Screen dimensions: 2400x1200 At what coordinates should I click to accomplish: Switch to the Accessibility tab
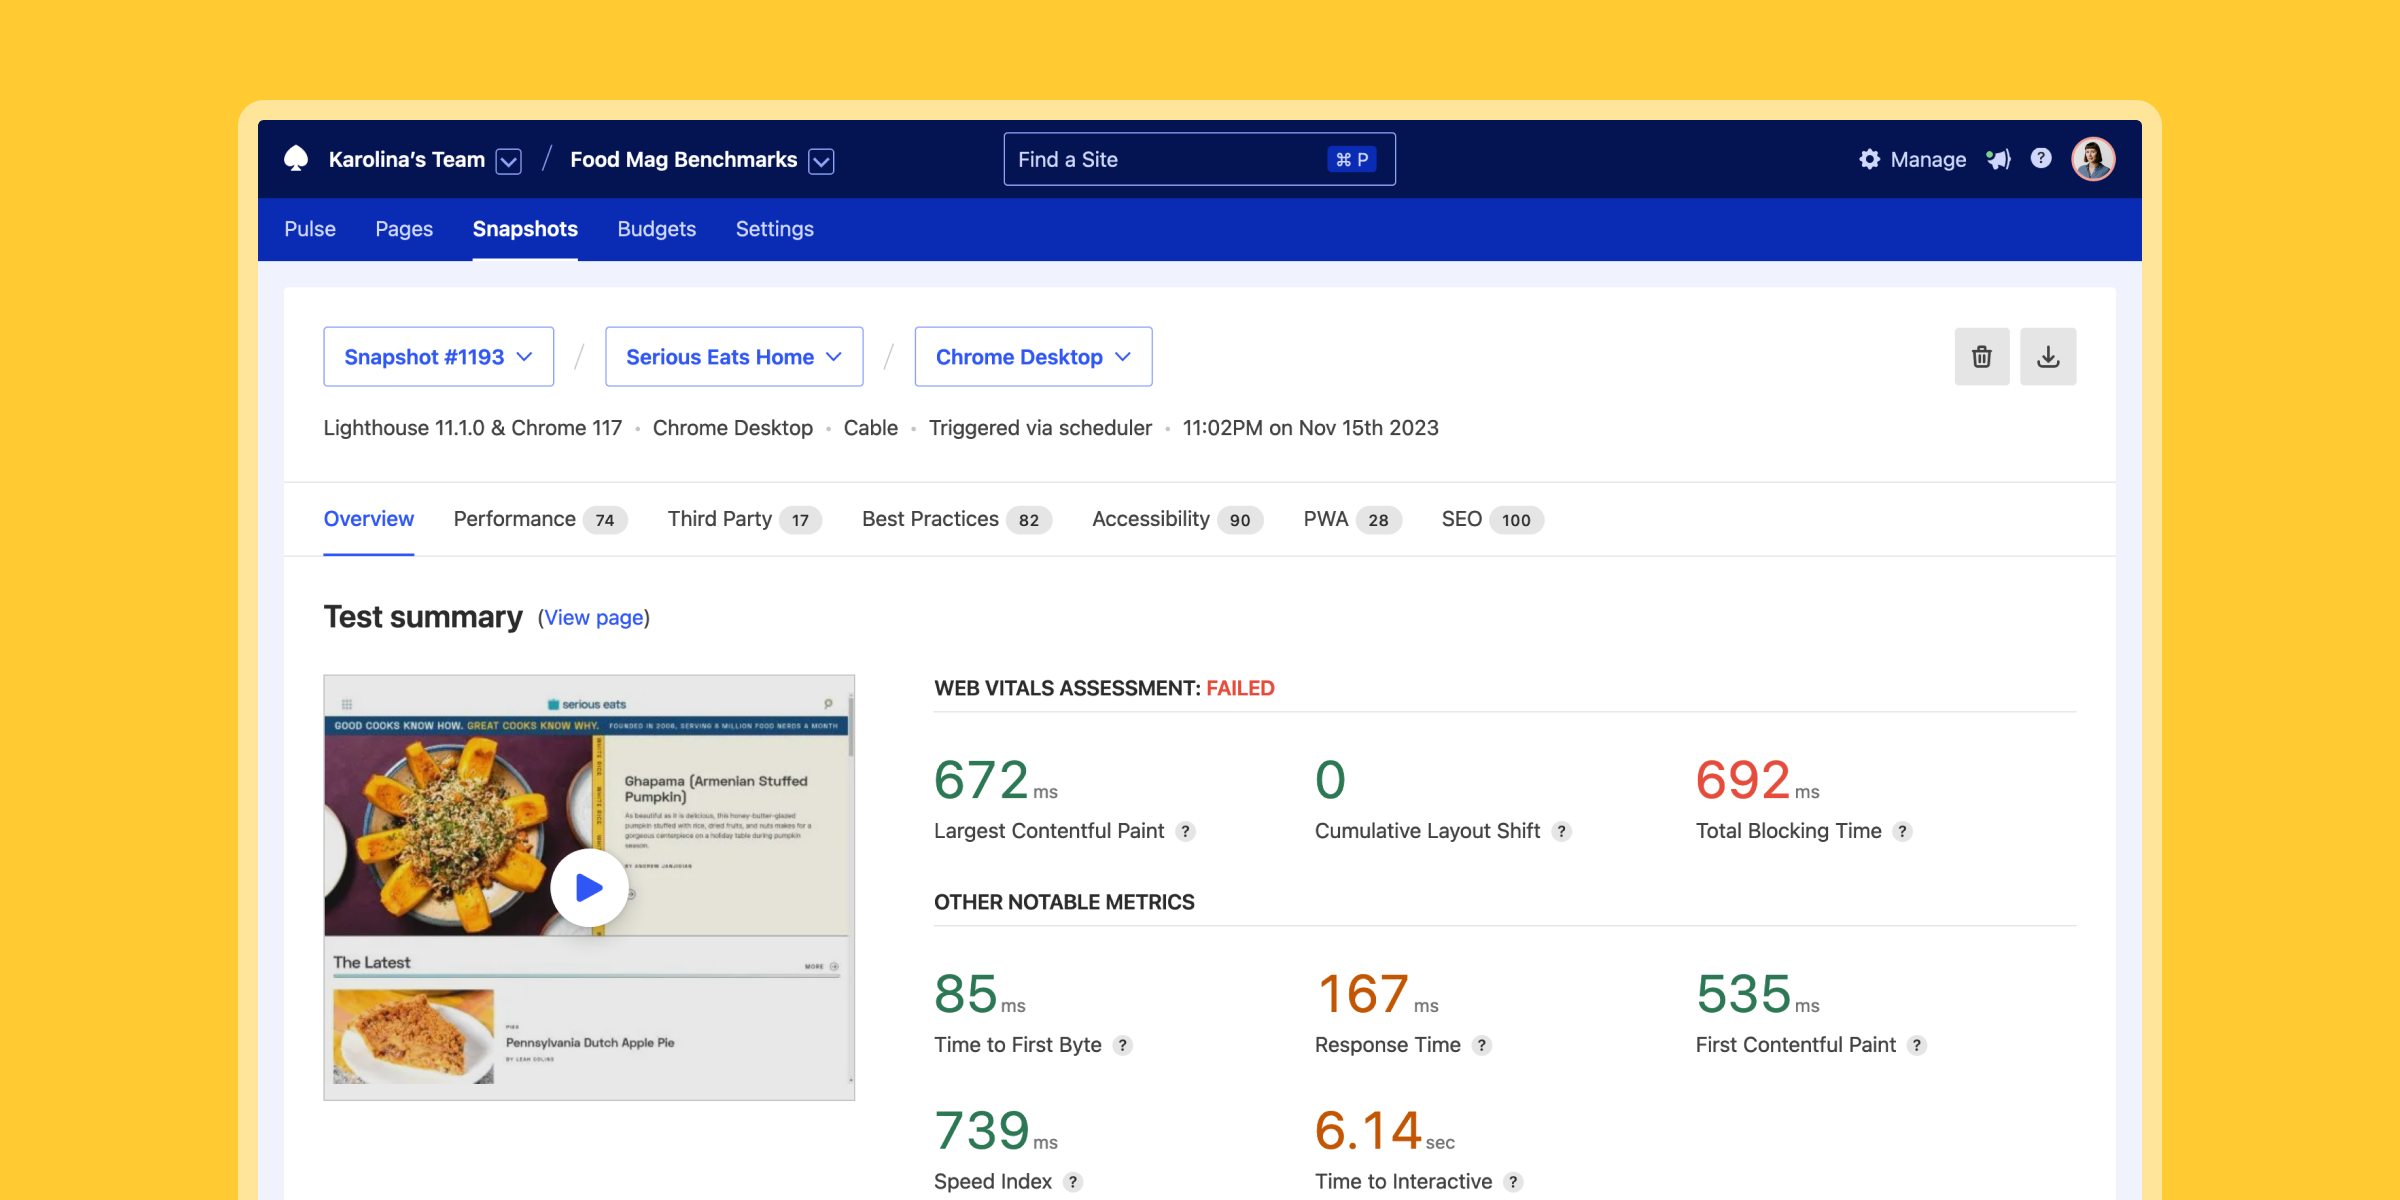pyautogui.click(x=1151, y=518)
